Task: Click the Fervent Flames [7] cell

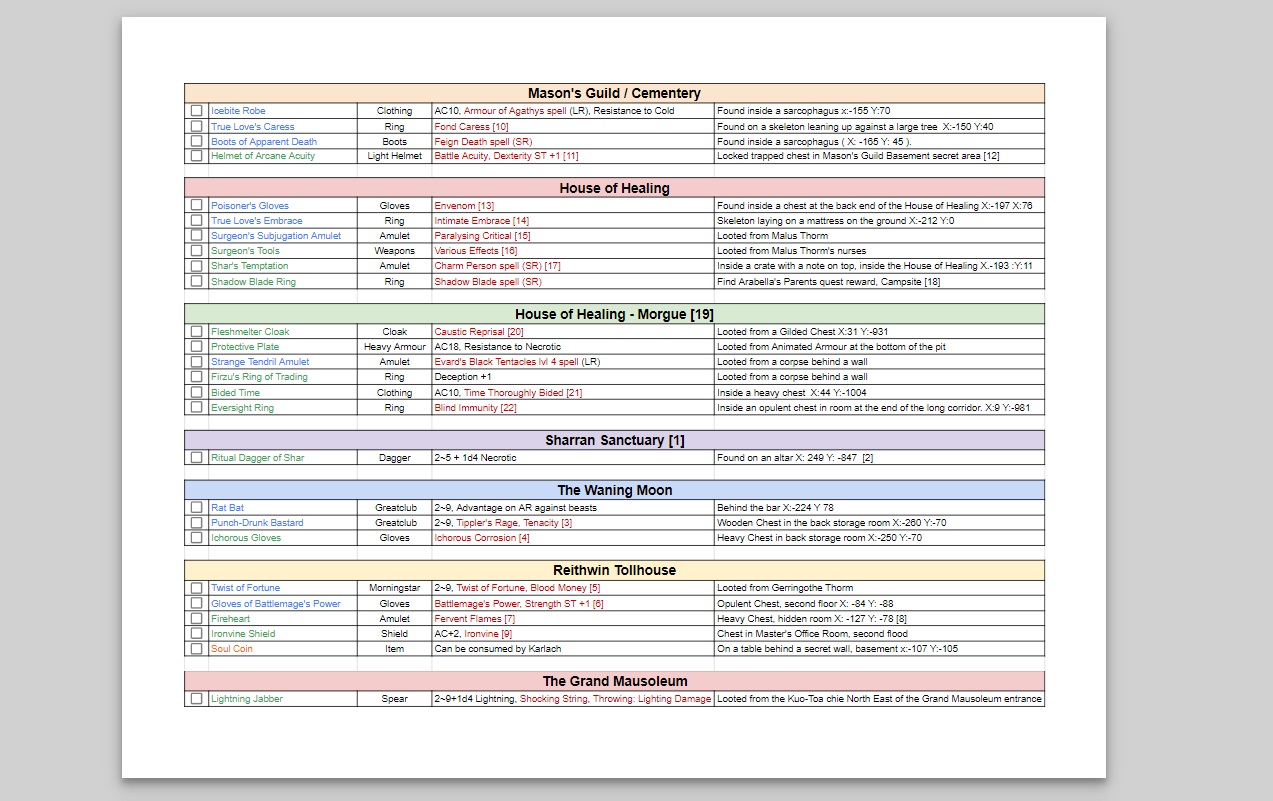Action: click(573, 619)
